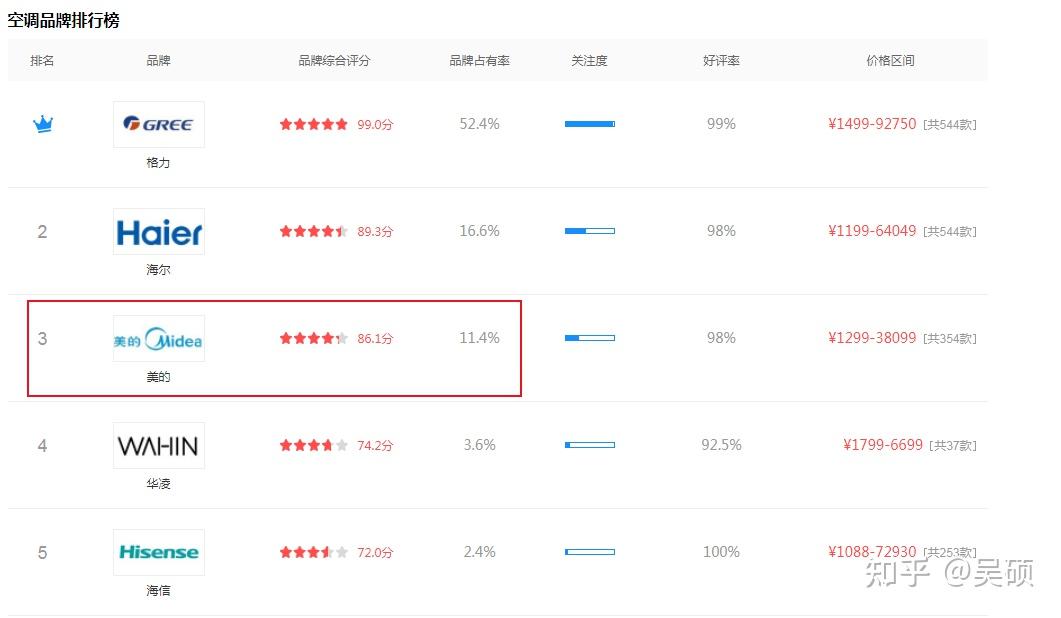
Task: Click the 16.6% market share value
Action: [x=479, y=231]
